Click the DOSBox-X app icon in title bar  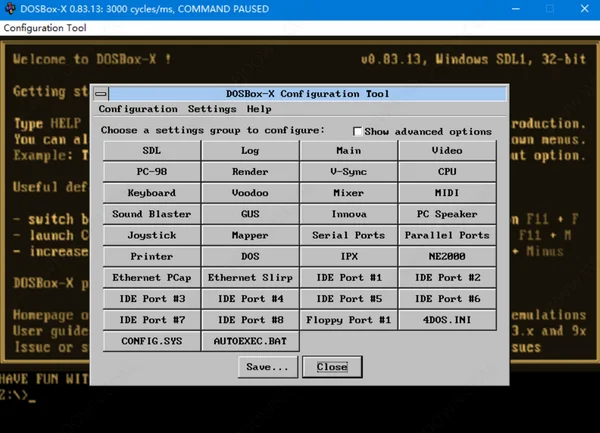[x=10, y=8]
